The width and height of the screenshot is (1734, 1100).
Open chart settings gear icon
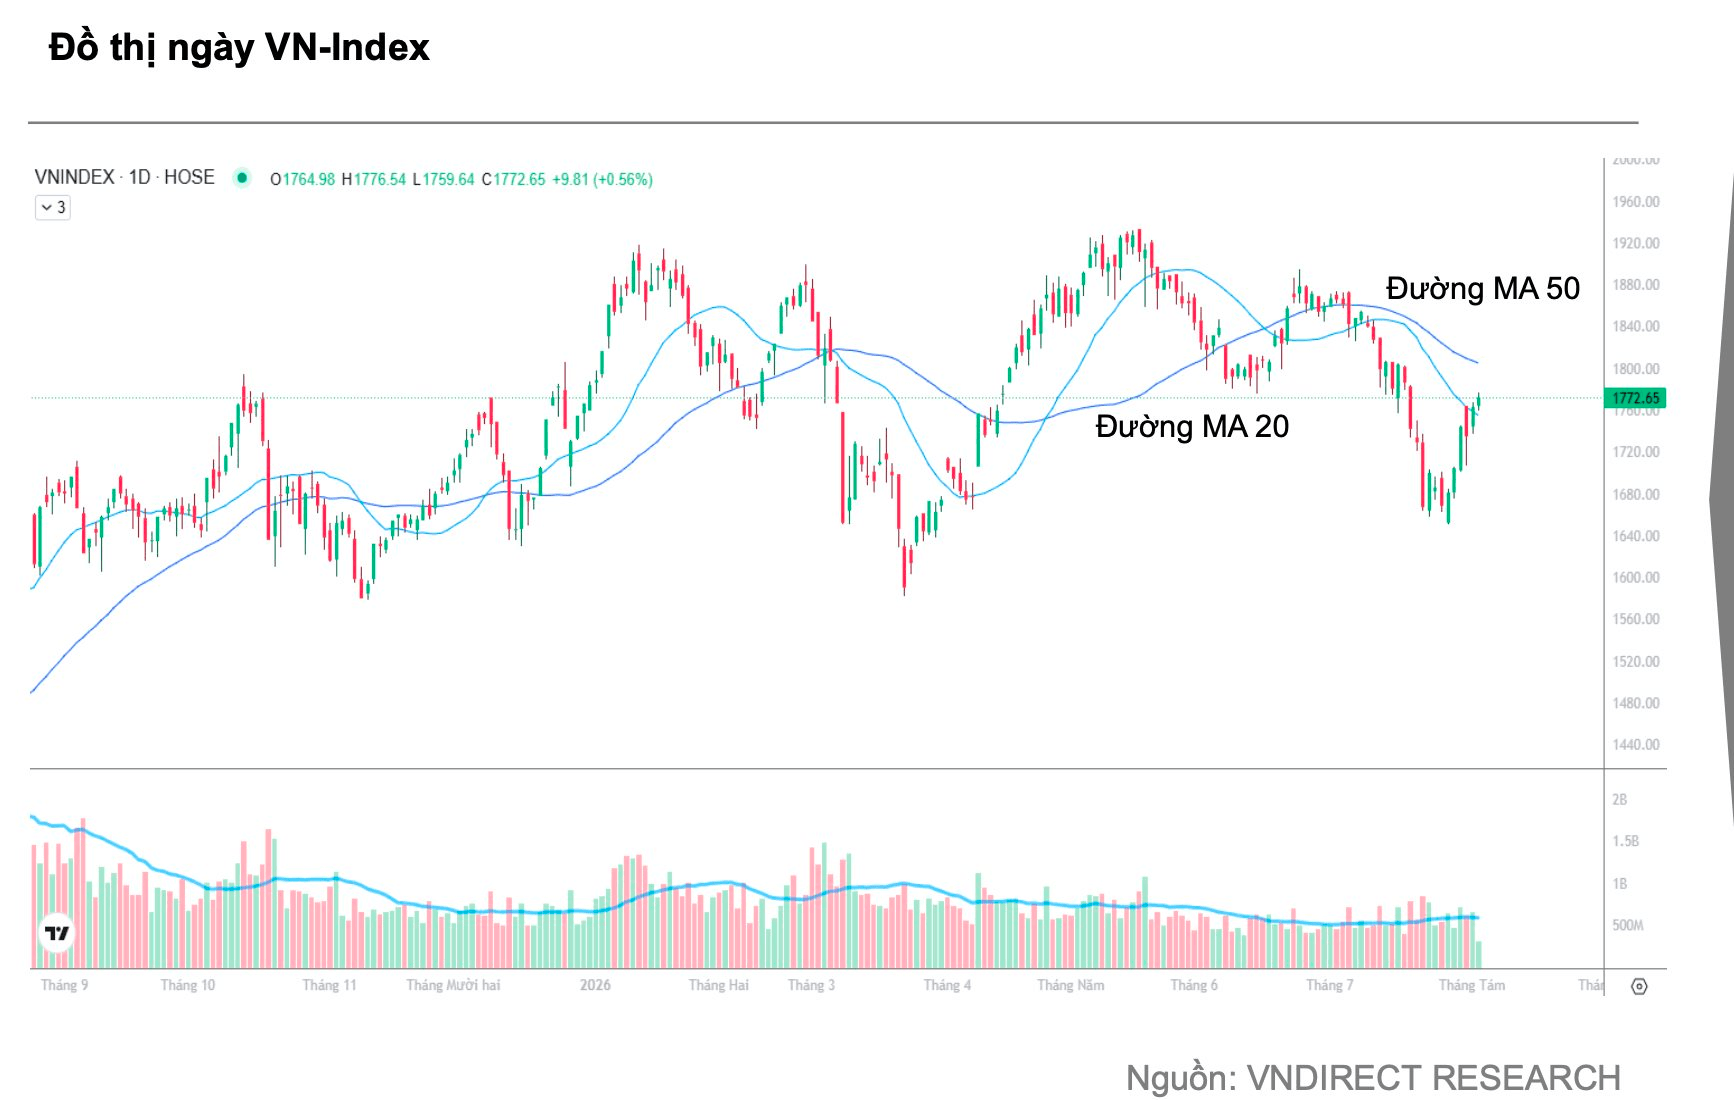coord(1639,986)
